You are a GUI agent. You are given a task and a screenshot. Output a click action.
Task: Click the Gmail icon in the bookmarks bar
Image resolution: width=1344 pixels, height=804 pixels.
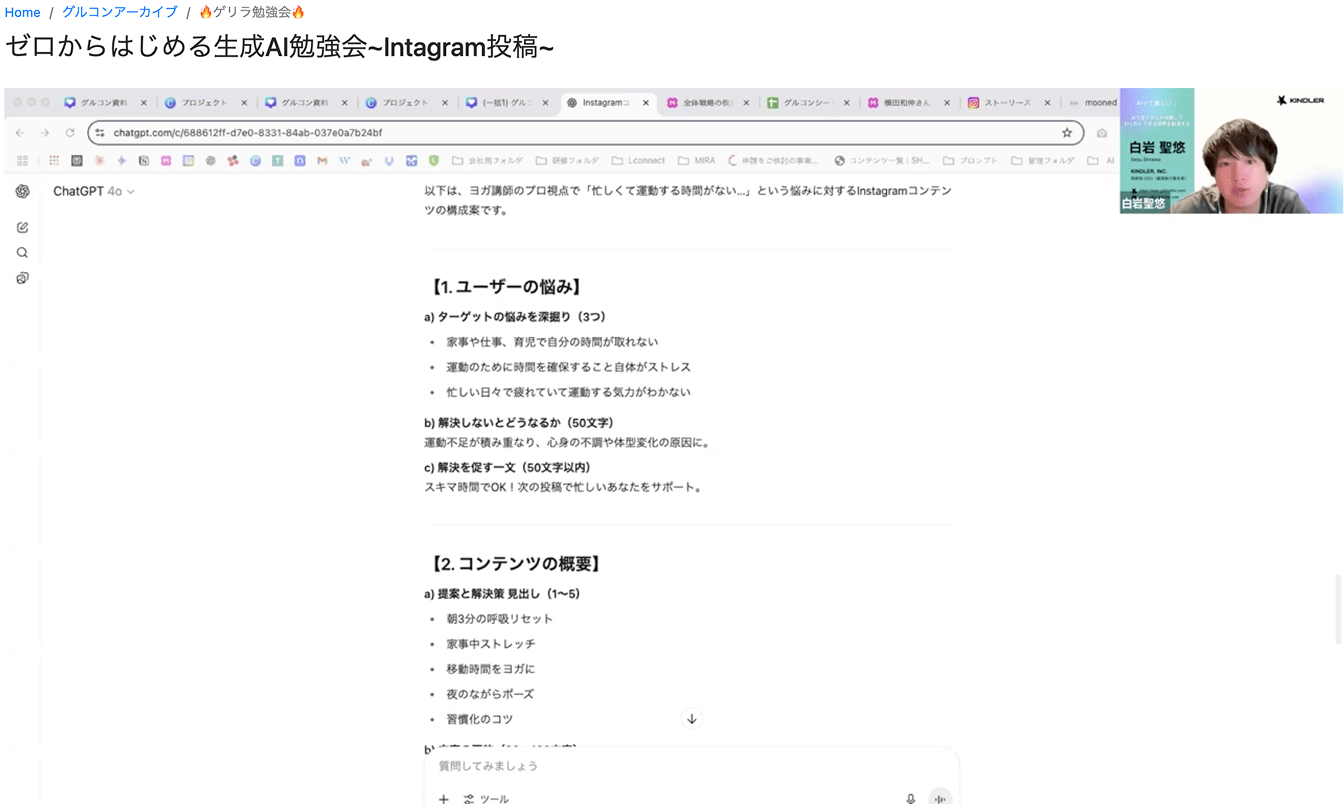(319, 160)
